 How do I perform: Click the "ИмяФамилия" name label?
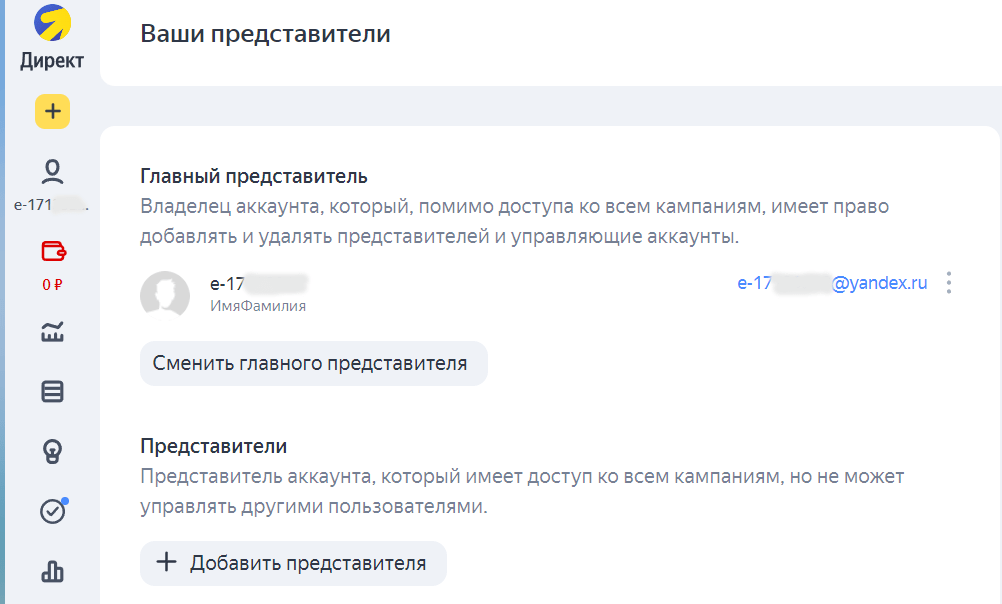[x=258, y=306]
